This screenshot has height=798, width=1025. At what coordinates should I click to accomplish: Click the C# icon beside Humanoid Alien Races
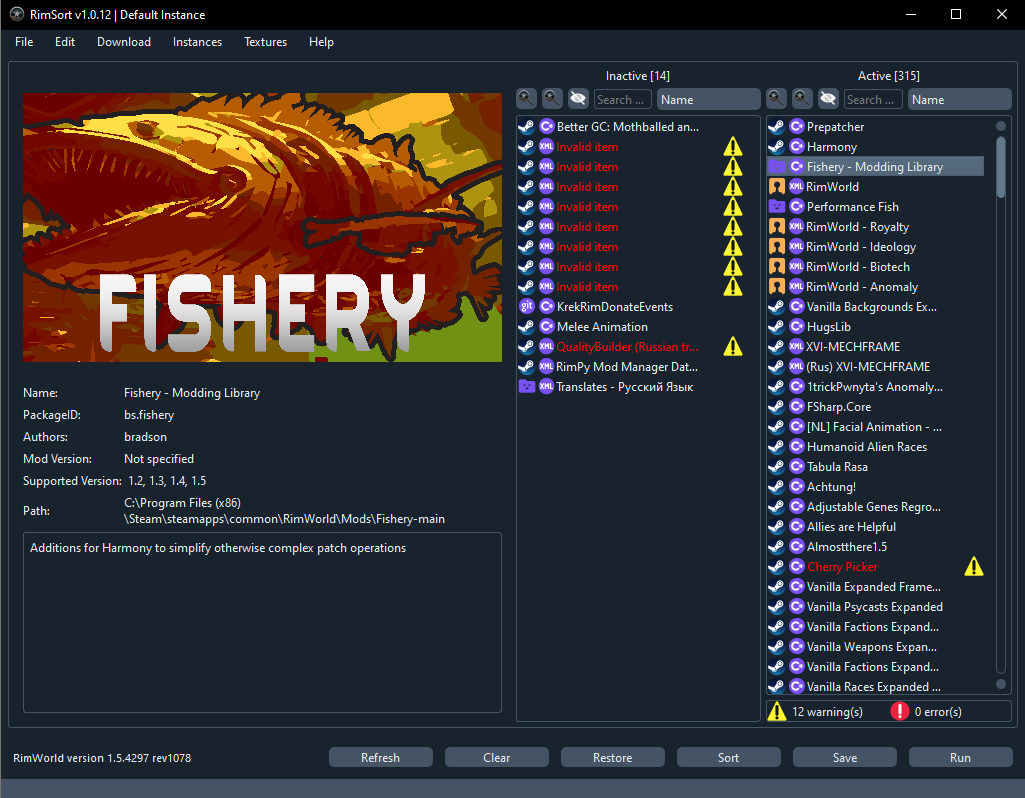(797, 446)
